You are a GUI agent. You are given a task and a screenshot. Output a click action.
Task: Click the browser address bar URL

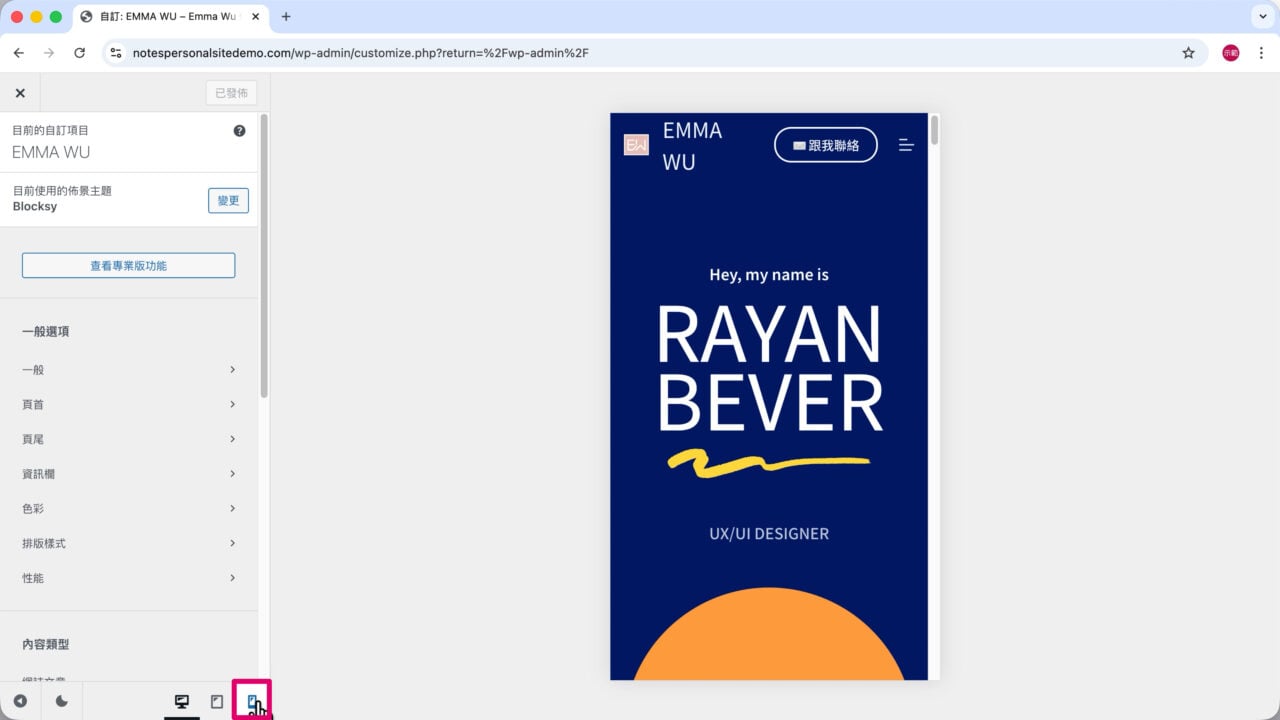(x=360, y=53)
